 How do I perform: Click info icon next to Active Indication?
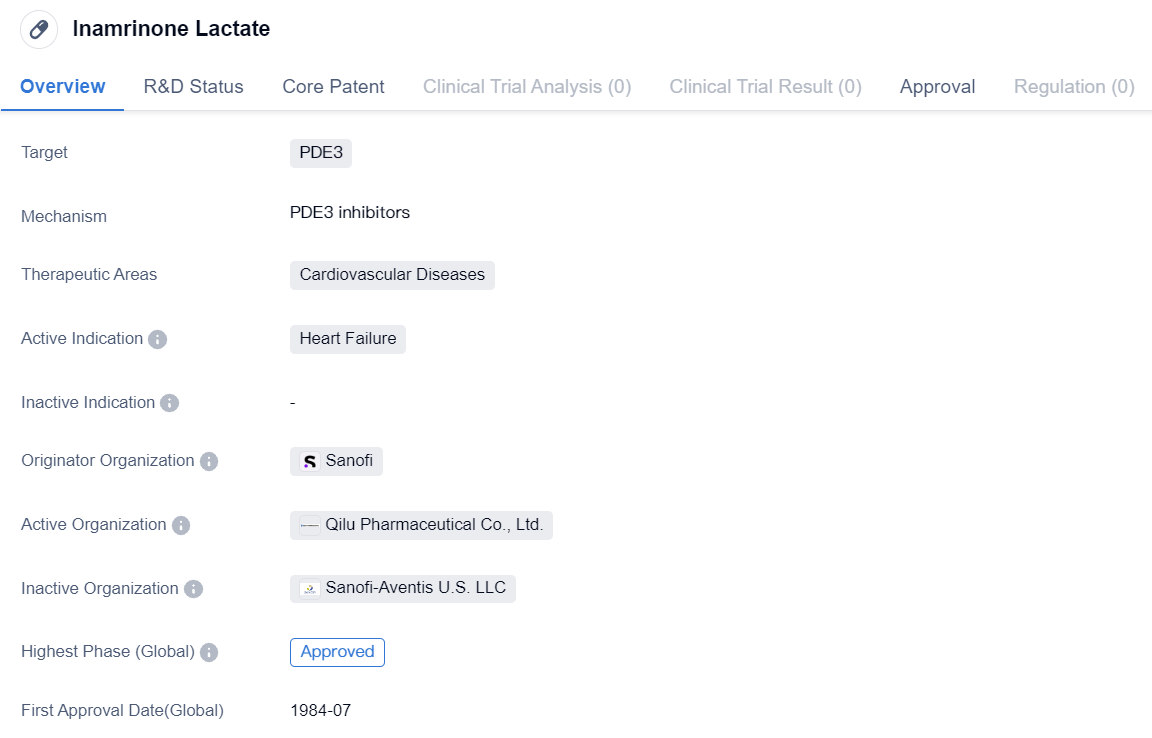[157, 339]
